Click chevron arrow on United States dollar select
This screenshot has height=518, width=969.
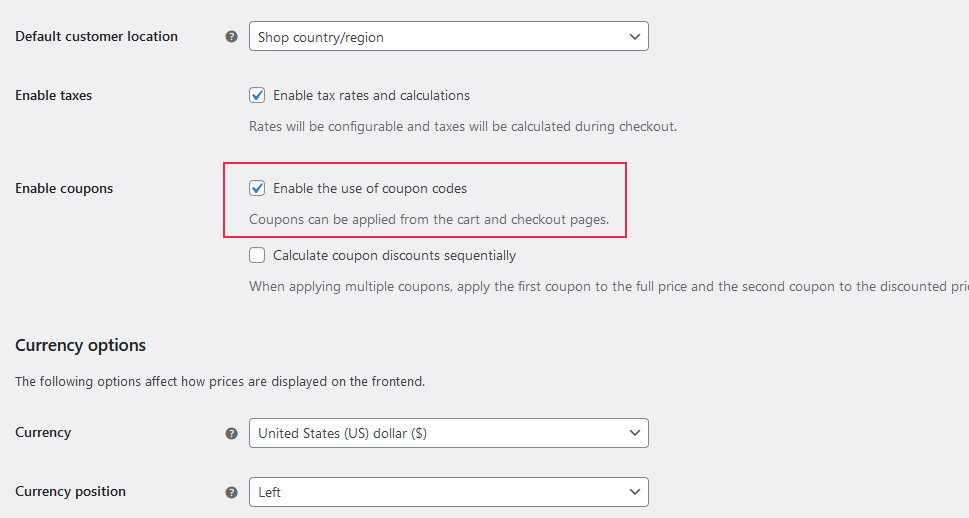pyautogui.click(x=634, y=433)
